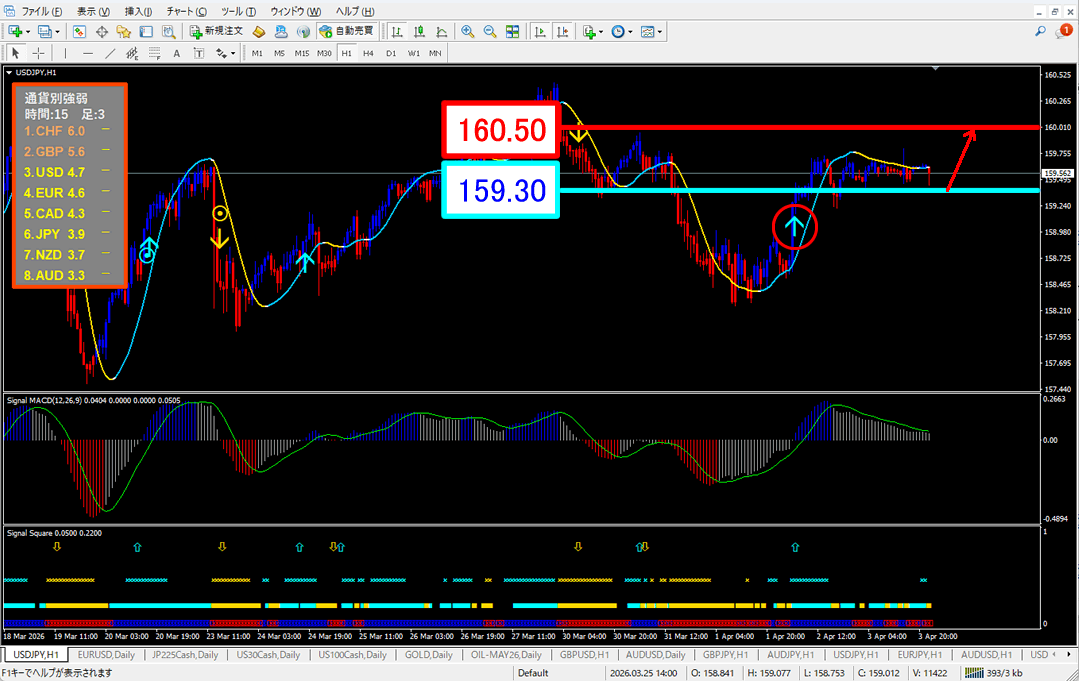Click the notification bell with red badge
The height and width of the screenshot is (681, 1080).
click(1064, 31)
